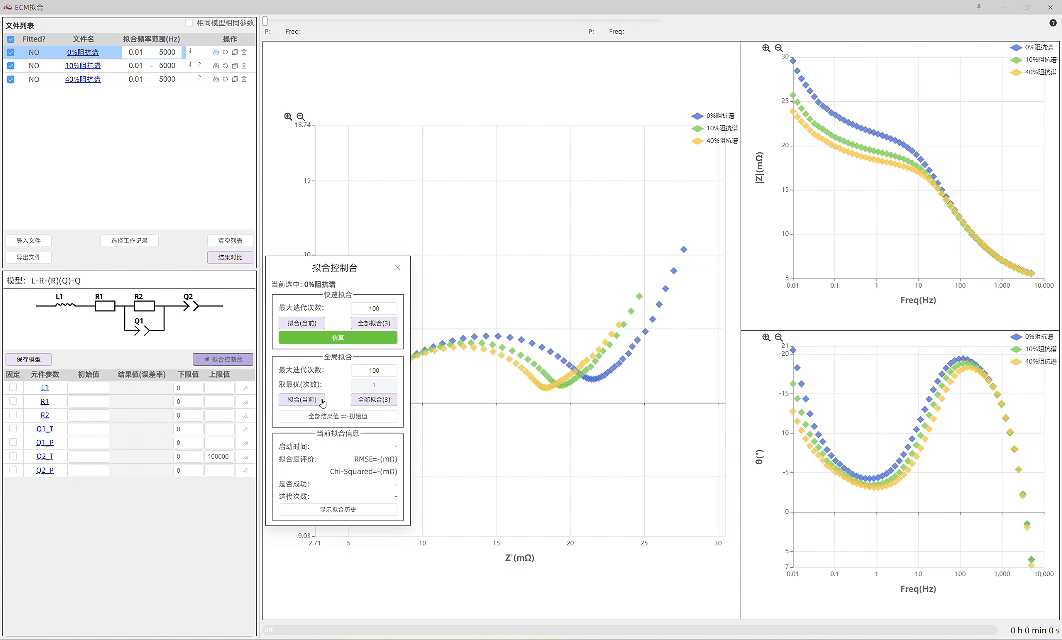Click the wide button at the fitting console bottom
The image size is (1062, 640).
click(x=338, y=509)
